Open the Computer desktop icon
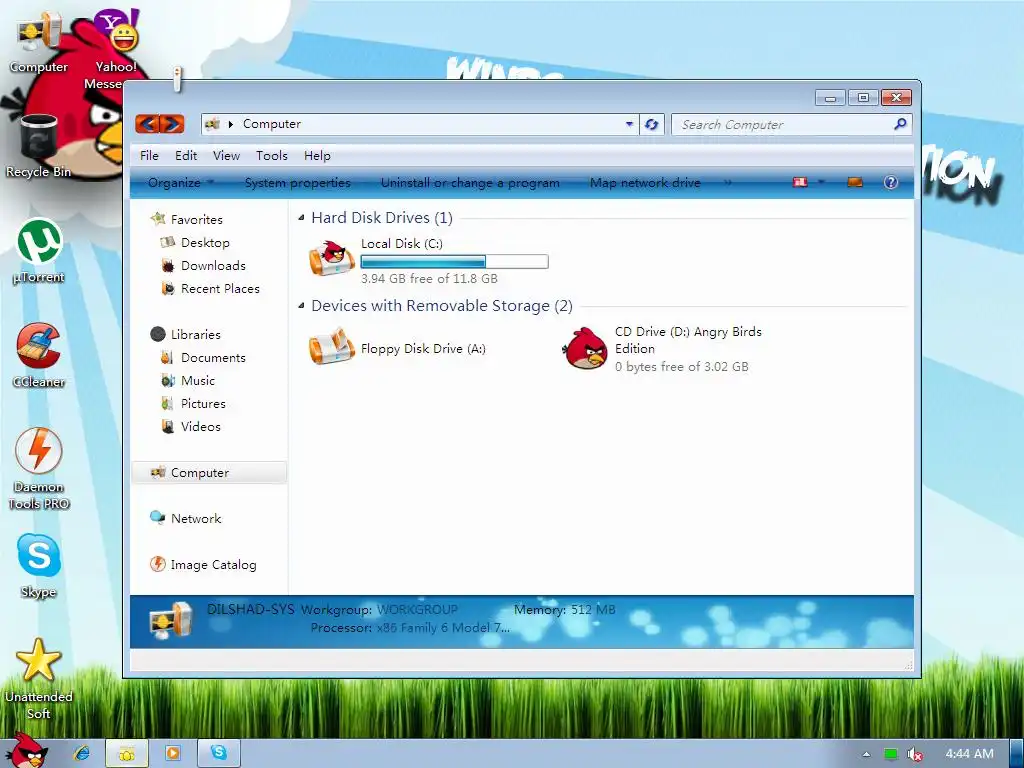1024x768 pixels. [39, 41]
